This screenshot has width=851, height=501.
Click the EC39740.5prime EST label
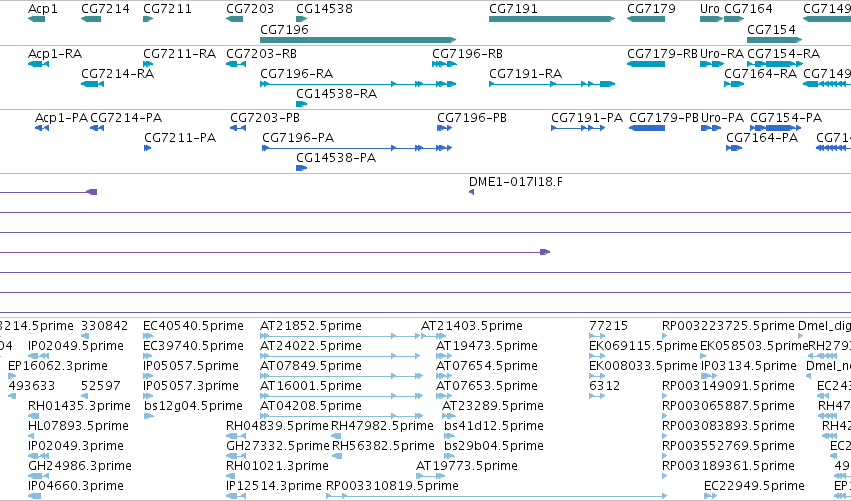click(x=193, y=346)
